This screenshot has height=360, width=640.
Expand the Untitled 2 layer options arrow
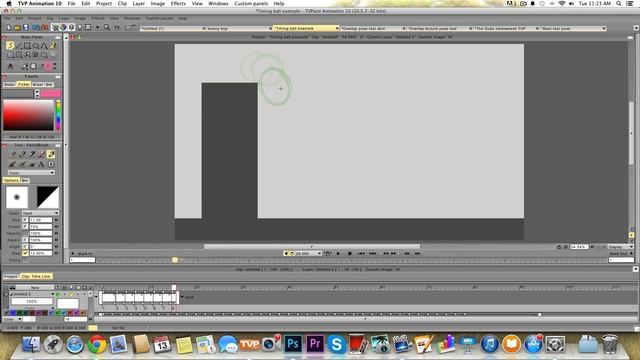click(x=53, y=294)
